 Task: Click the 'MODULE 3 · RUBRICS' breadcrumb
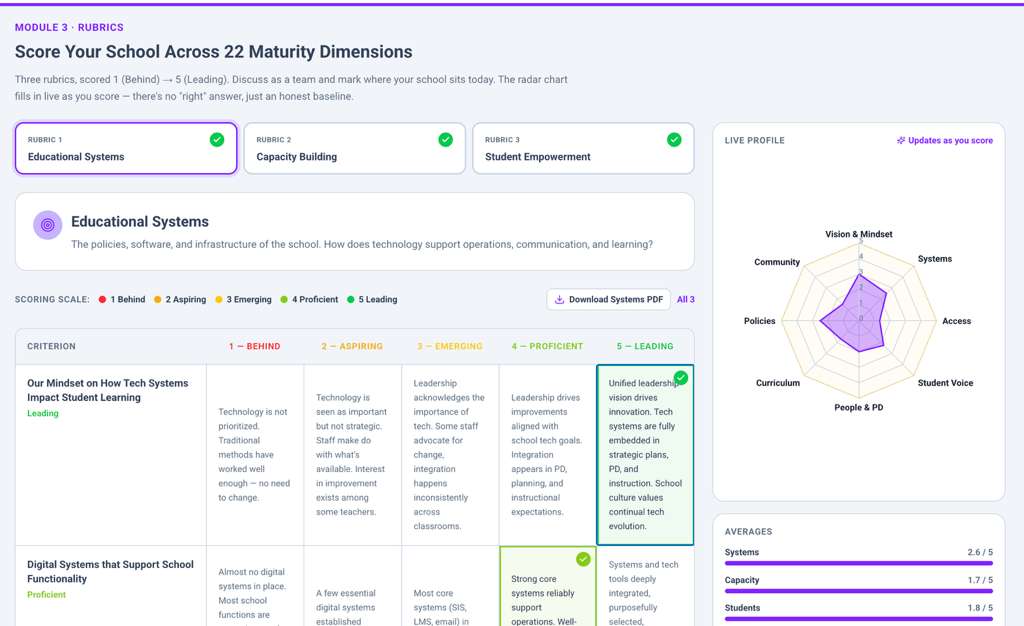[69, 27]
